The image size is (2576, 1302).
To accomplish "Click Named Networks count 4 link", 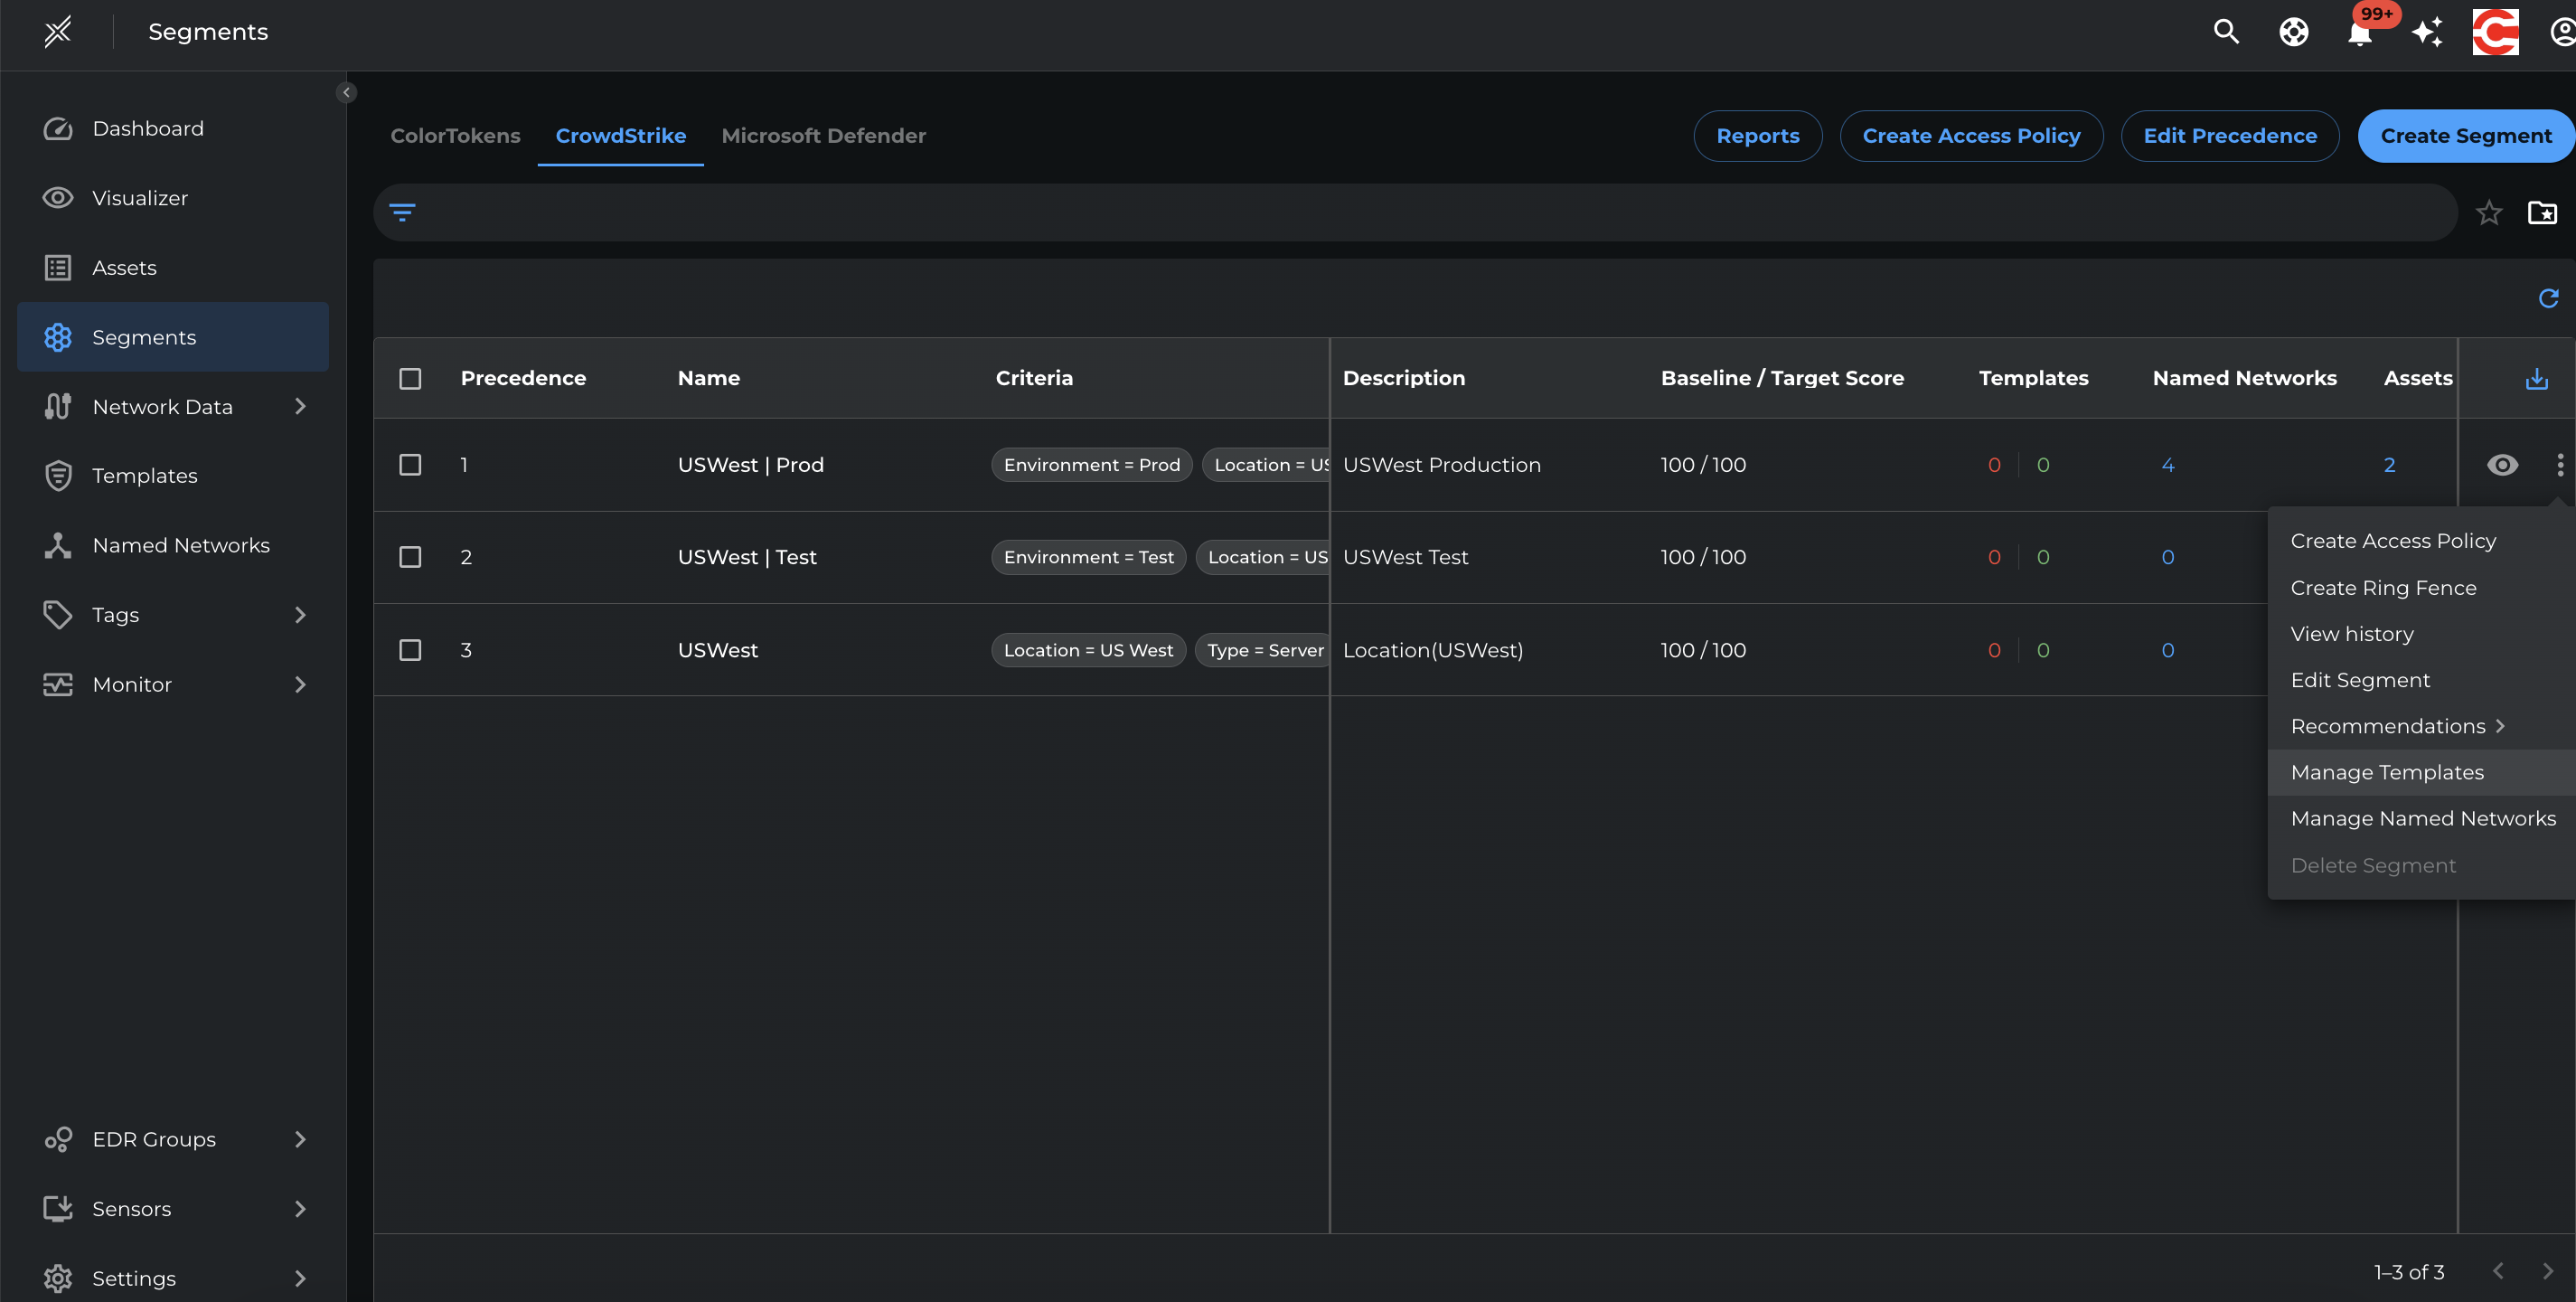I will point(2167,465).
